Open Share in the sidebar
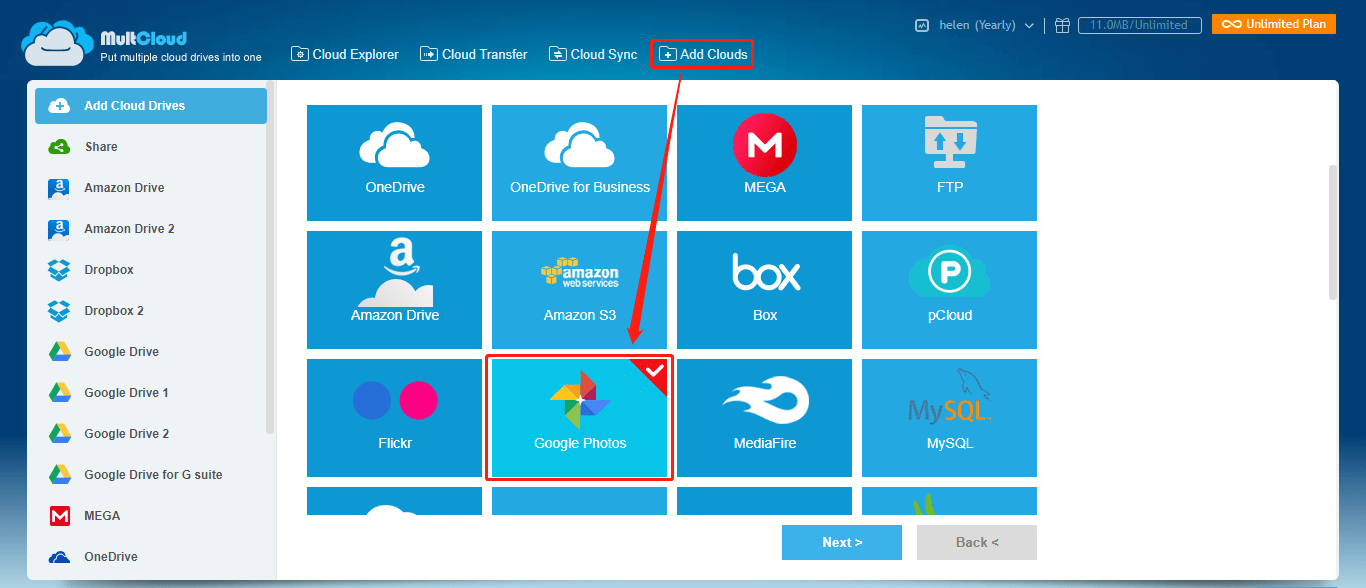The width and height of the screenshot is (1366, 588). [x=151, y=147]
